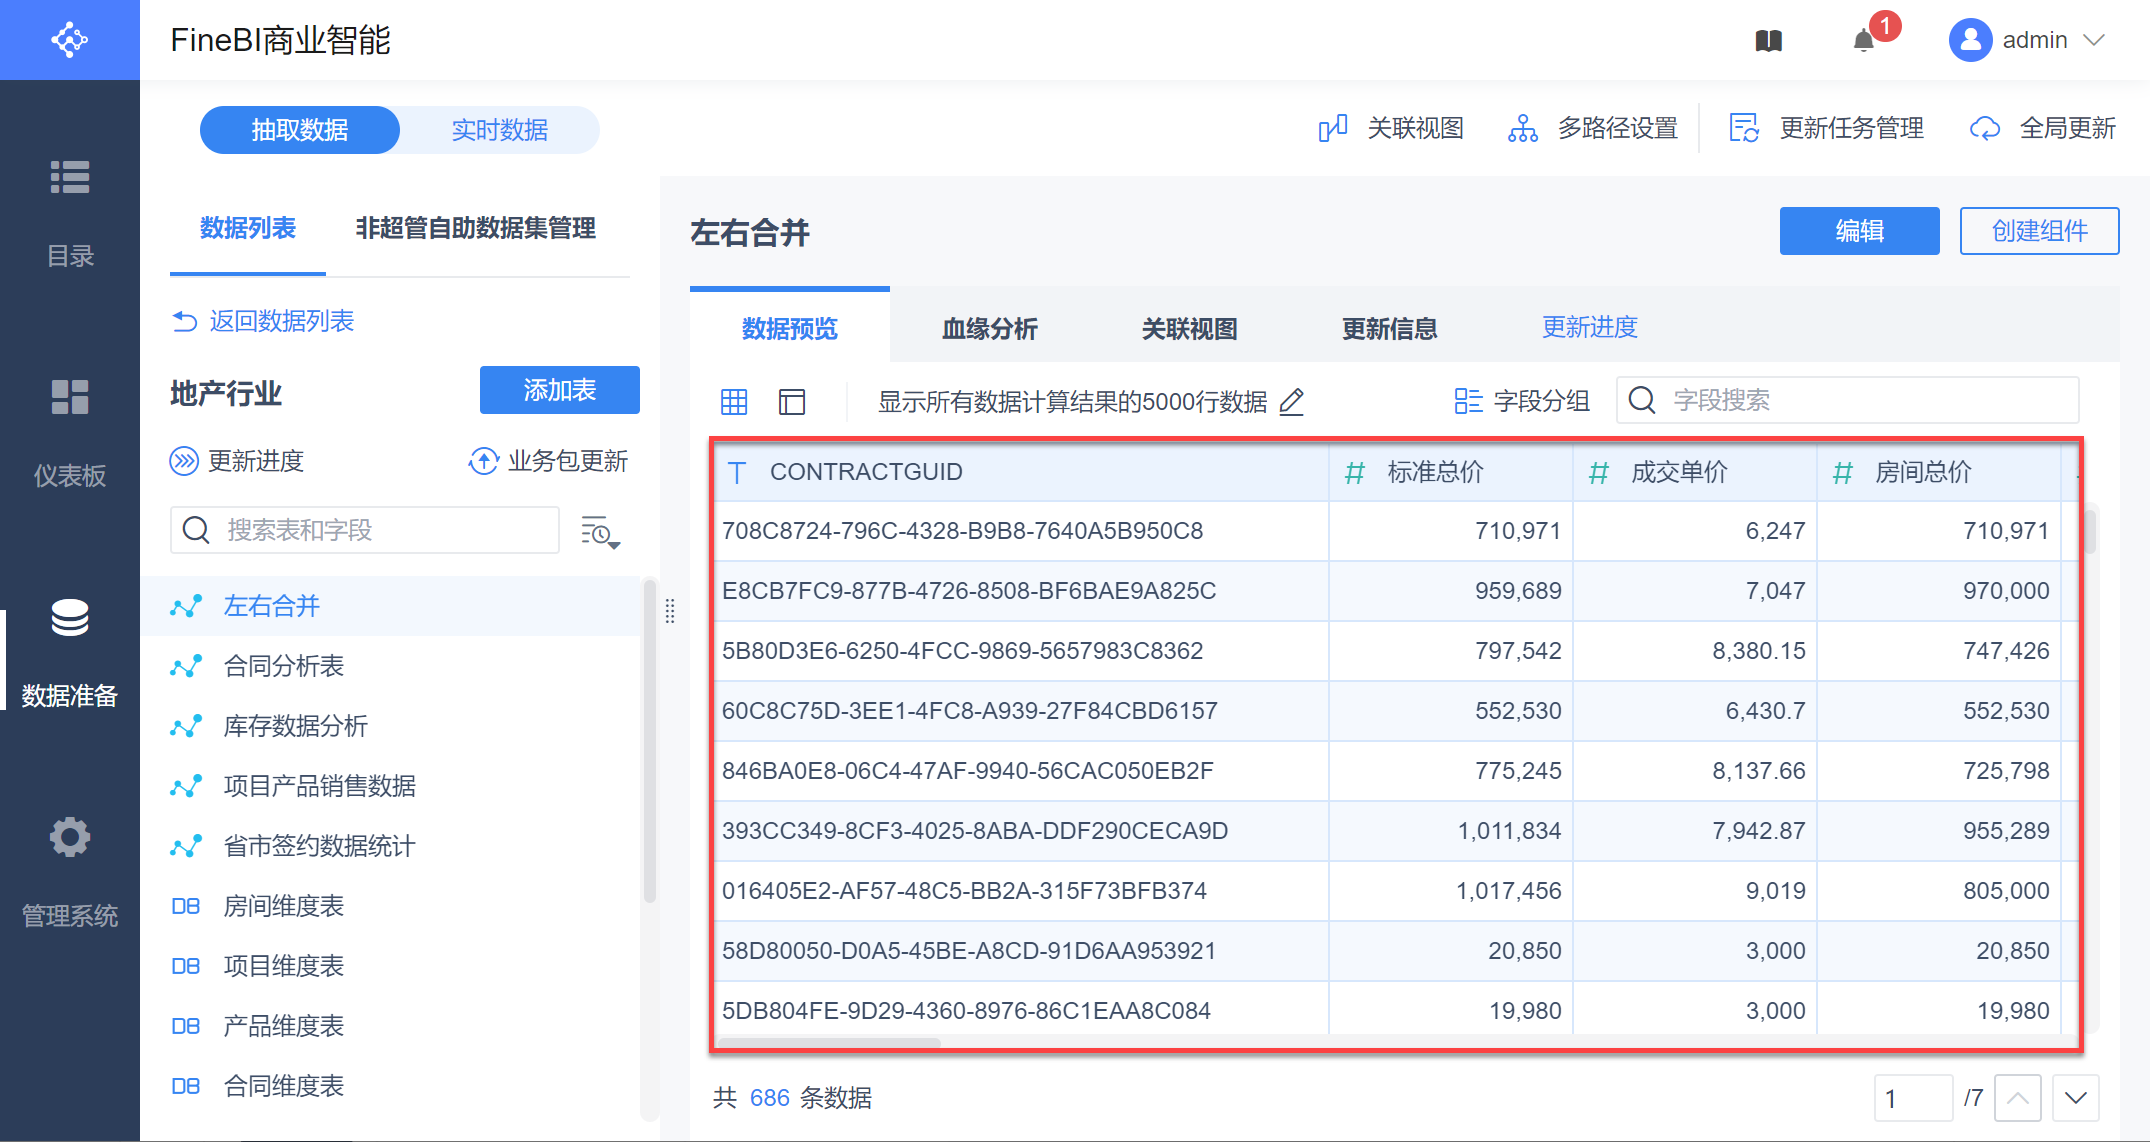
Task: Go to previous page with up chevron
Action: [x=2017, y=1098]
